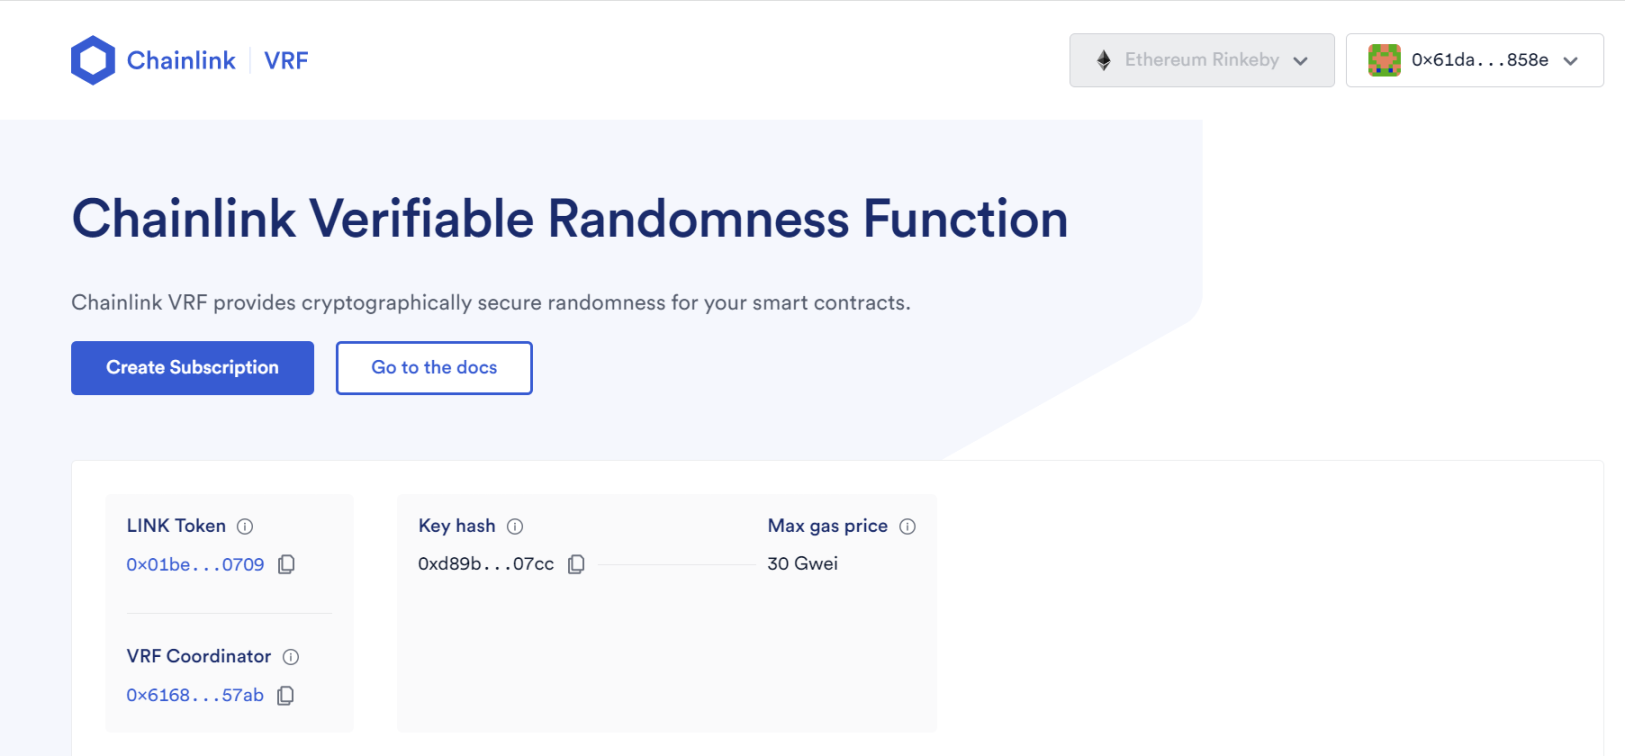Open the Ethereum Rinkeby network dropdown
Image resolution: width=1625 pixels, height=756 pixels.
tap(1201, 60)
